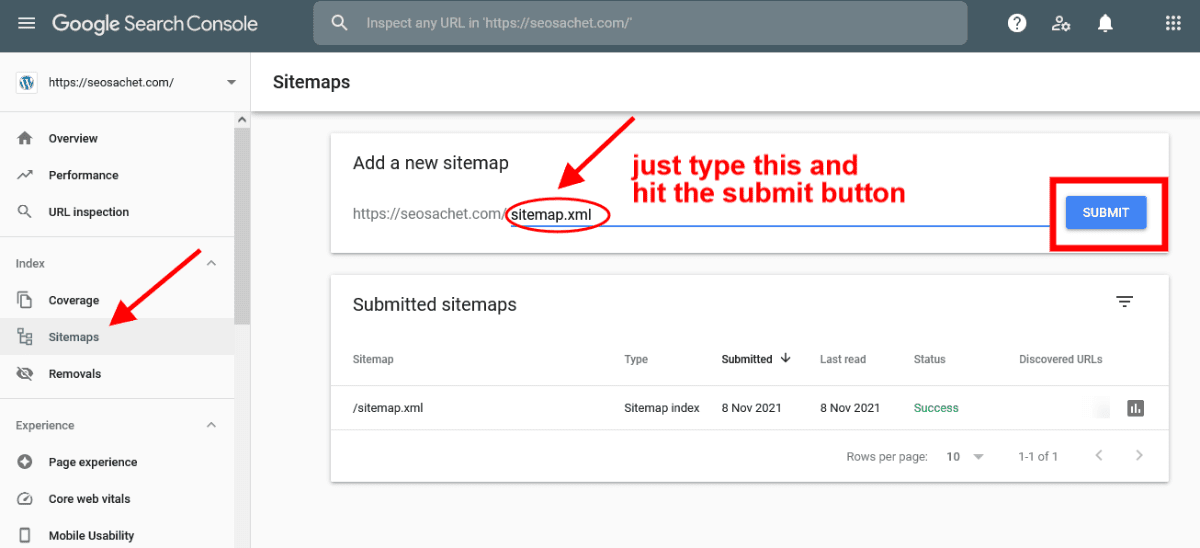Open the Help question mark icon
The height and width of the screenshot is (548, 1200).
1017,23
